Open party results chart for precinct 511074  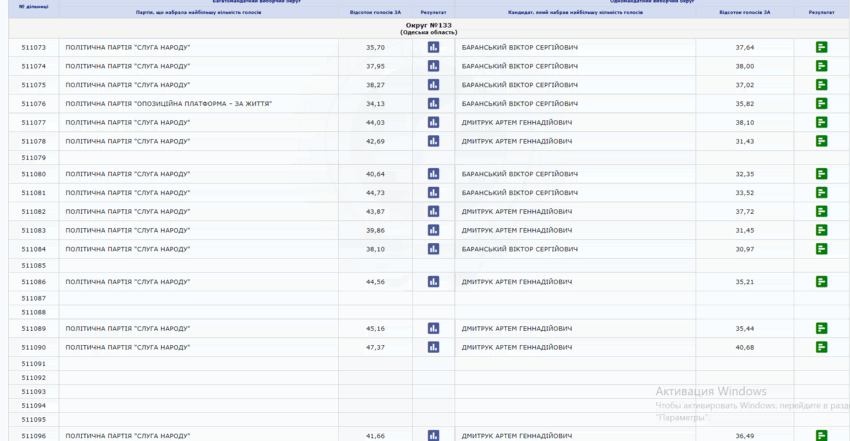(x=433, y=66)
